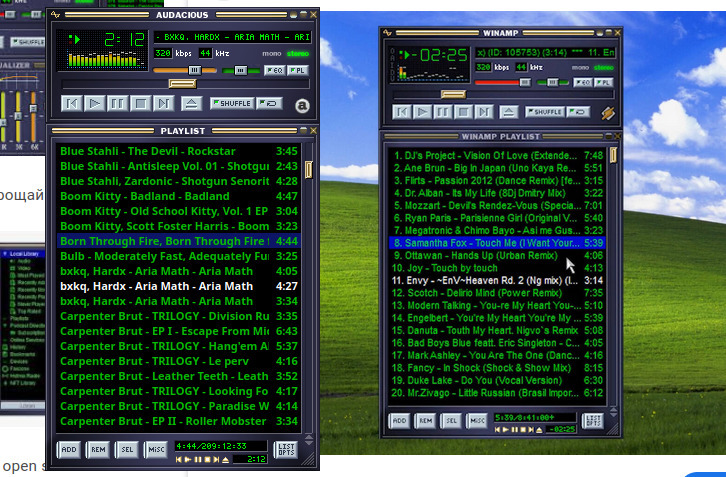Open LIST OPTS menu in Winamp playlist
726x477 pixels.
(594, 421)
